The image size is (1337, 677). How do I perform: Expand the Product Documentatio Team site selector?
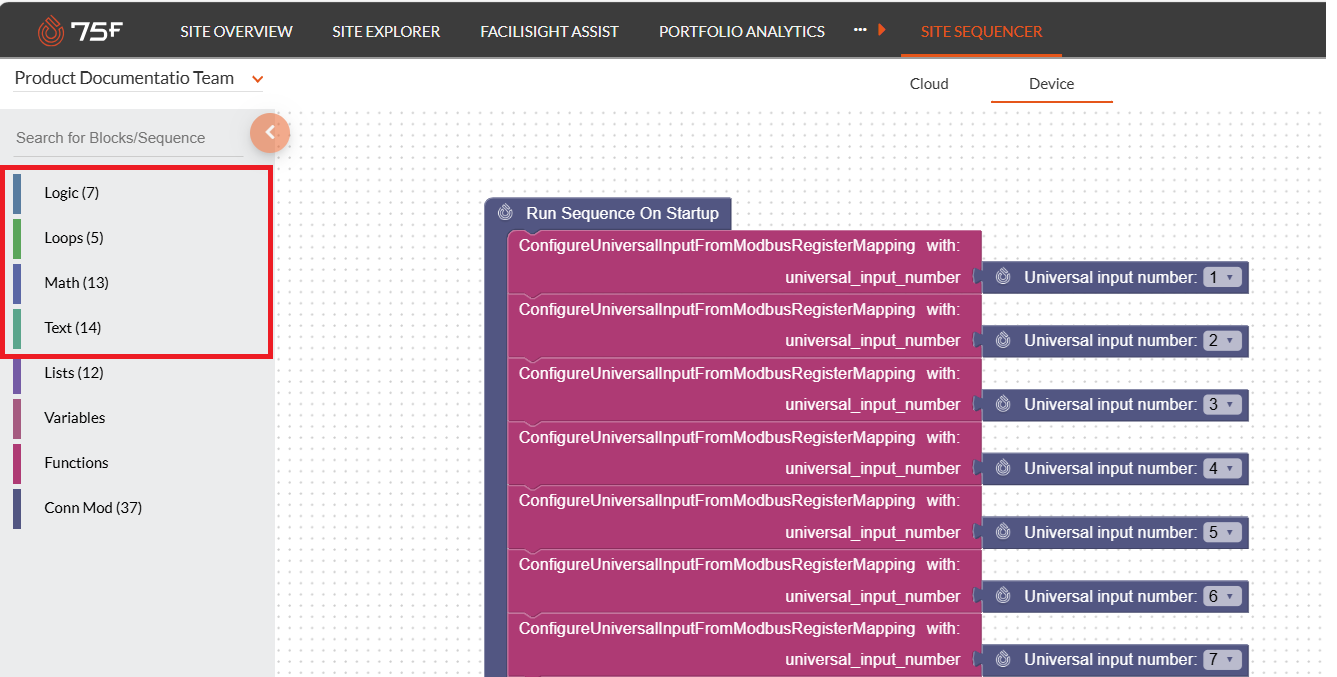click(257, 79)
